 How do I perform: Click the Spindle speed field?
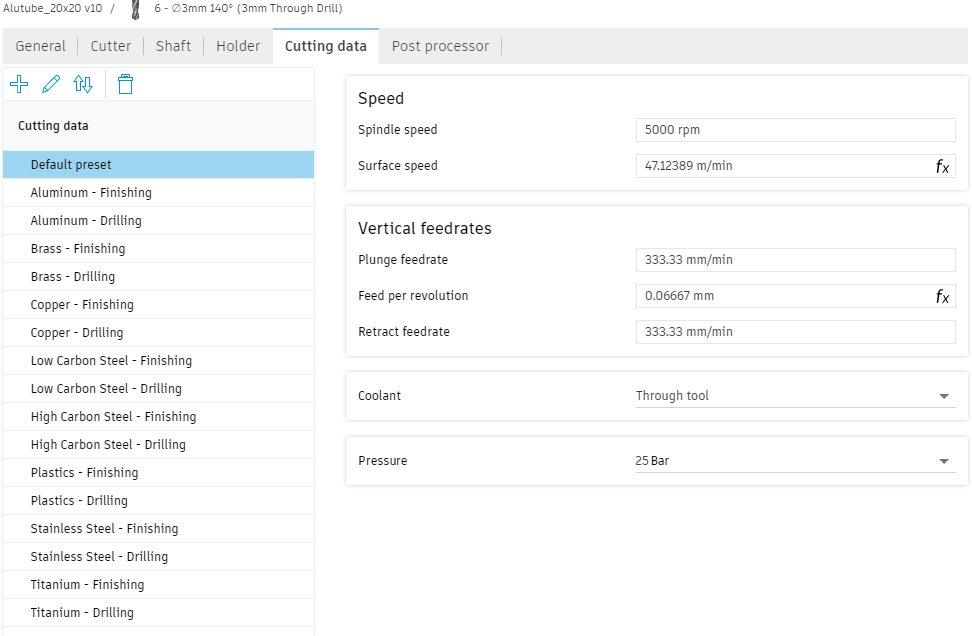(x=795, y=130)
